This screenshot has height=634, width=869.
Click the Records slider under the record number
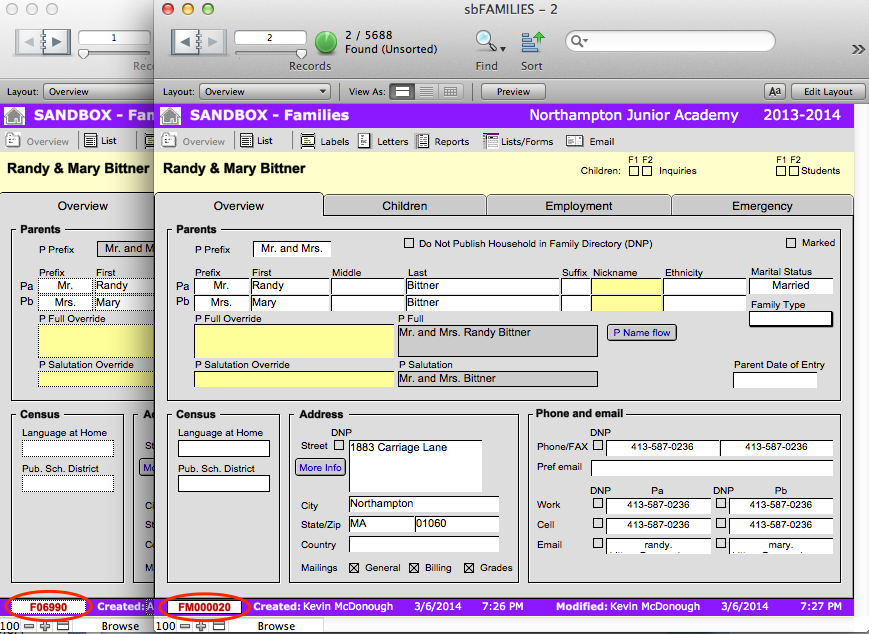[270, 53]
